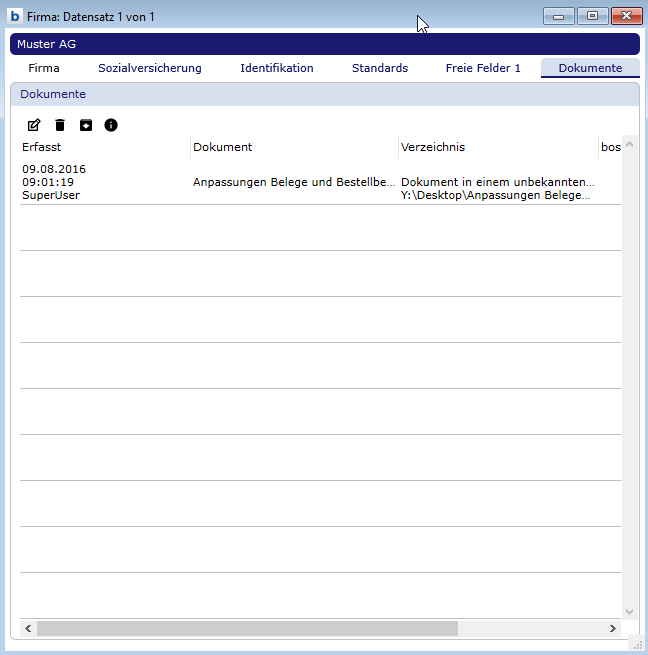
Task: Switch to the Firma tab
Action: coord(44,68)
